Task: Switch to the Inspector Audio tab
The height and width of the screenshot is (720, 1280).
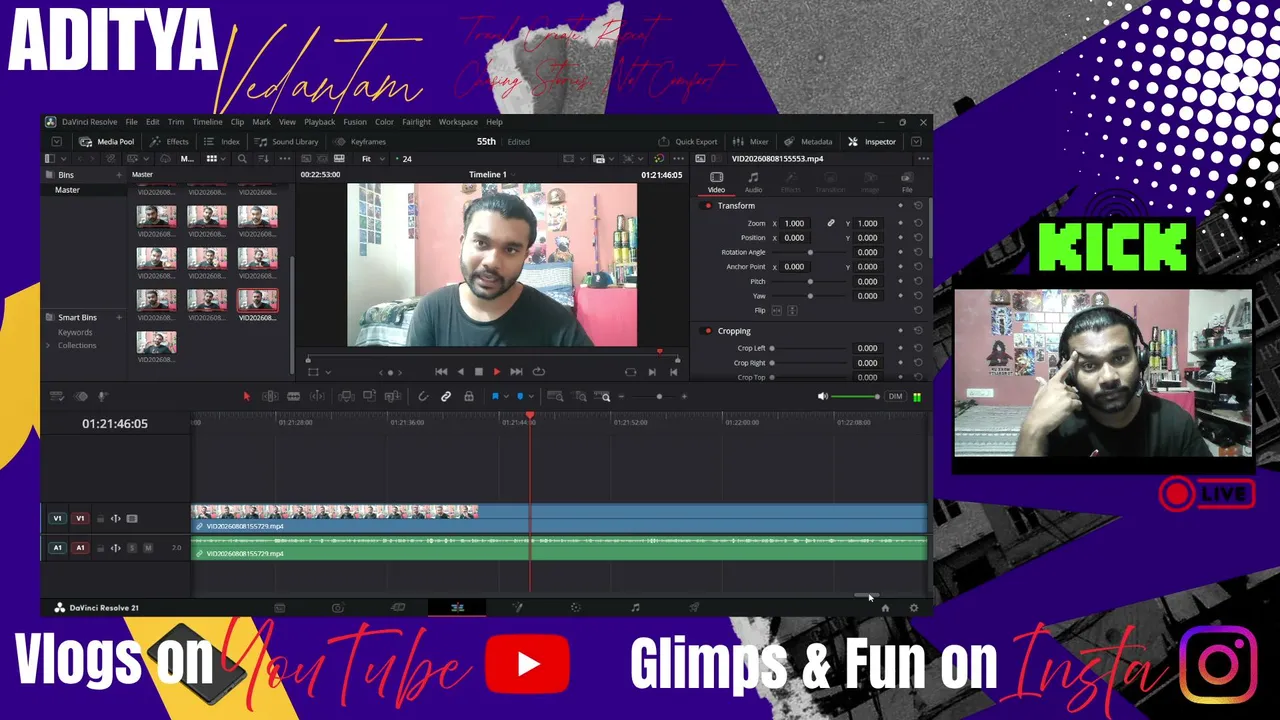Action: pos(753,182)
